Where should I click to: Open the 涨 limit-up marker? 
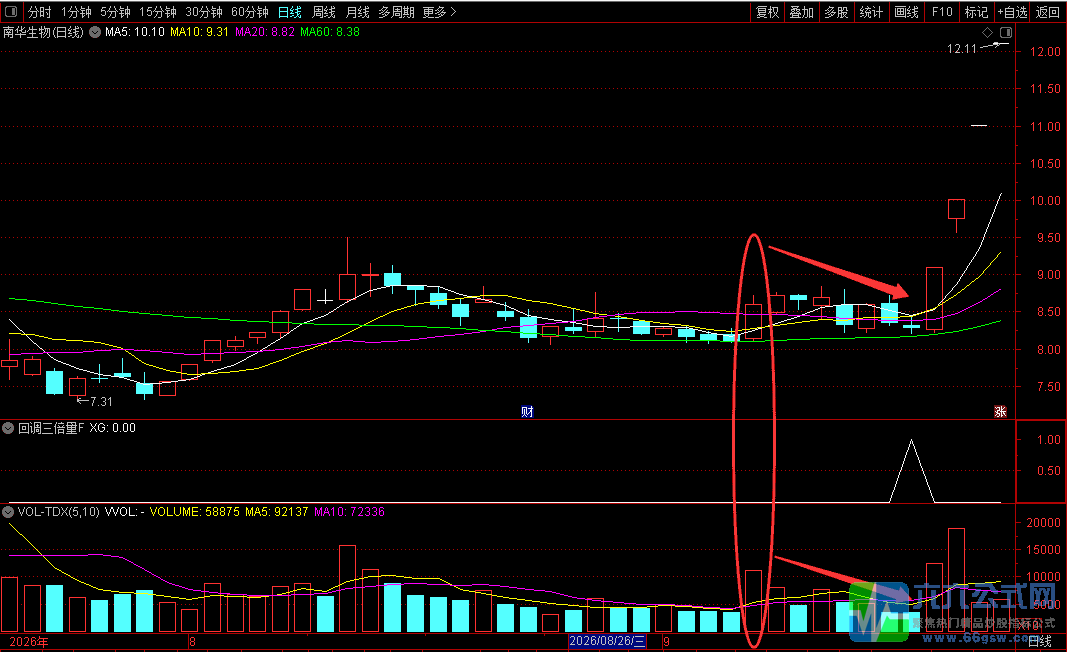tap(1000, 411)
